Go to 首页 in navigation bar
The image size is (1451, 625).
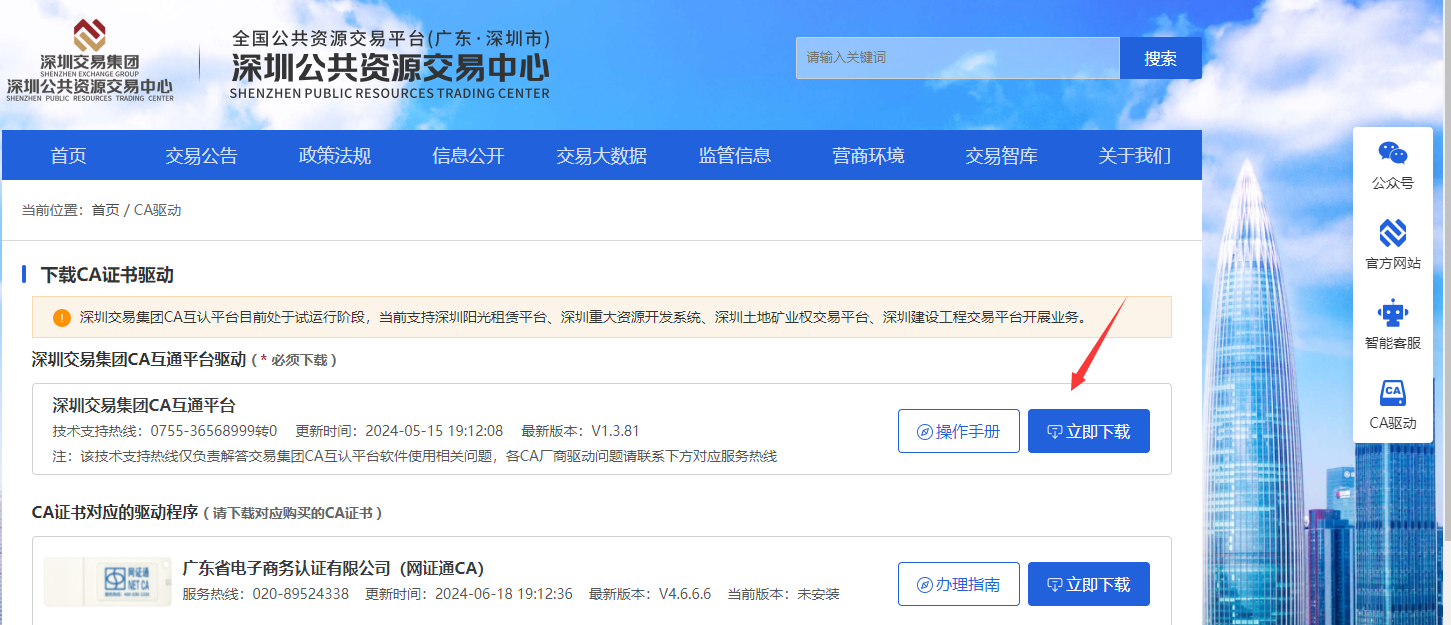coord(69,155)
